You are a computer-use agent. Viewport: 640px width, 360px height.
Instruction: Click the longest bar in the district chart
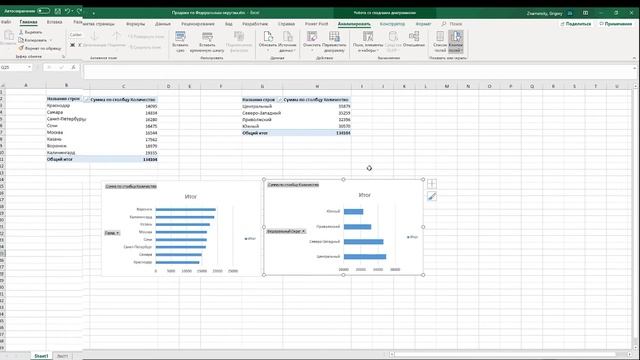tap(365, 257)
